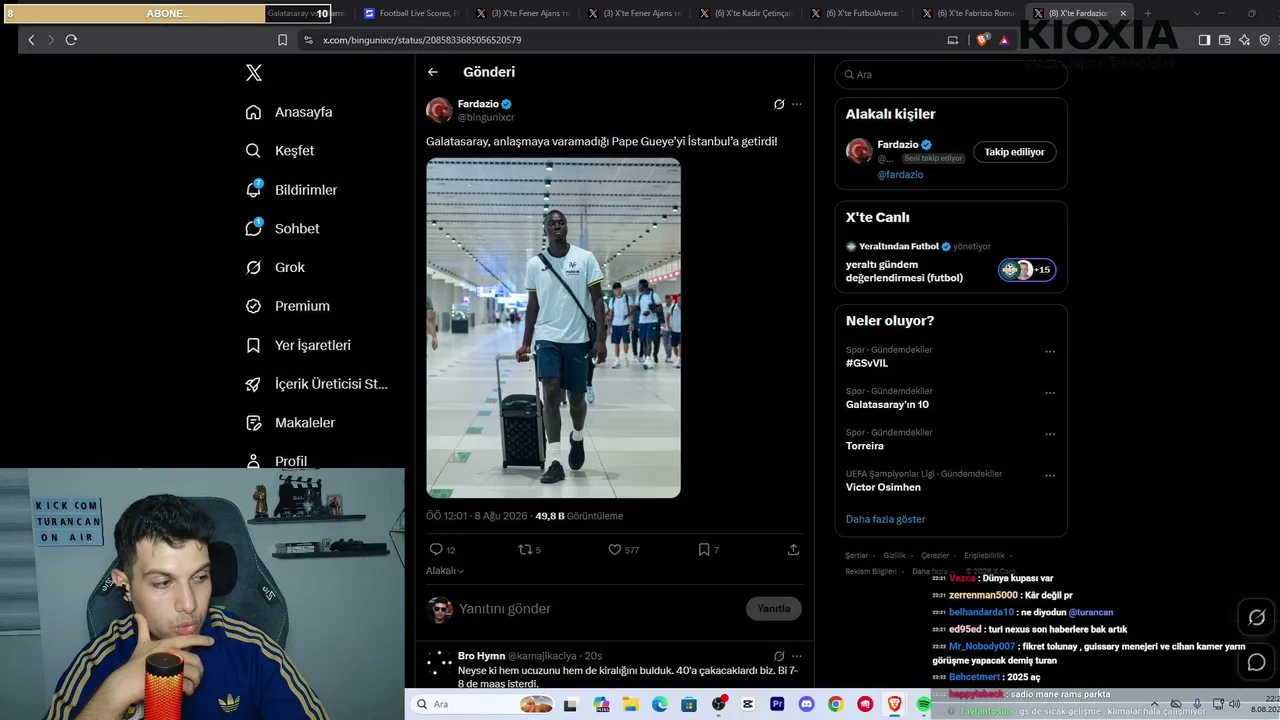Switch to X'te FutbolArena tab
Screen dimensions: 1280x720
(x=856, y=14)
